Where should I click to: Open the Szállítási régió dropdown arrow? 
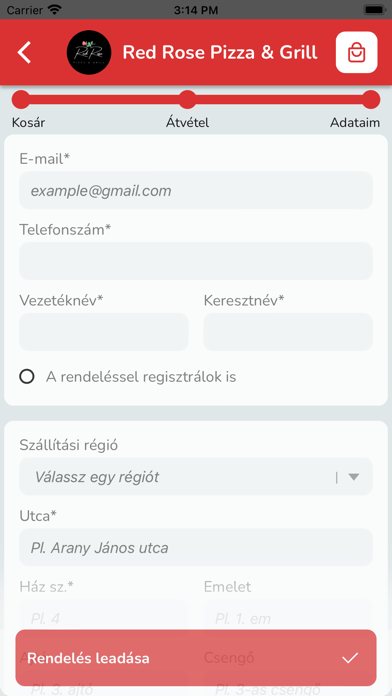click(x=353, y=477)
